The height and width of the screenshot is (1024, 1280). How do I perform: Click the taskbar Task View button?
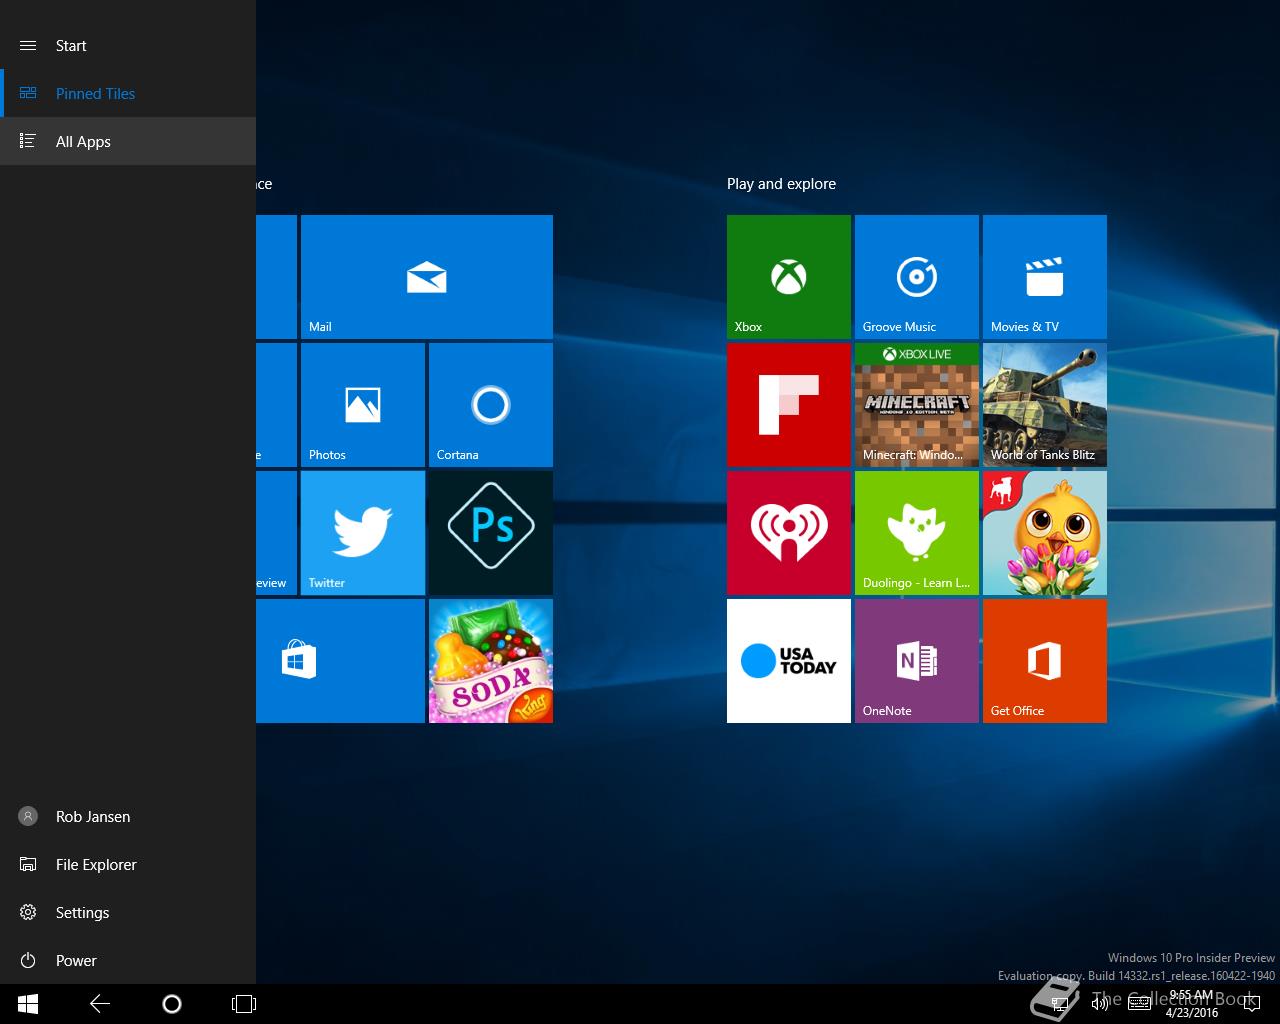click(244, 1004)
